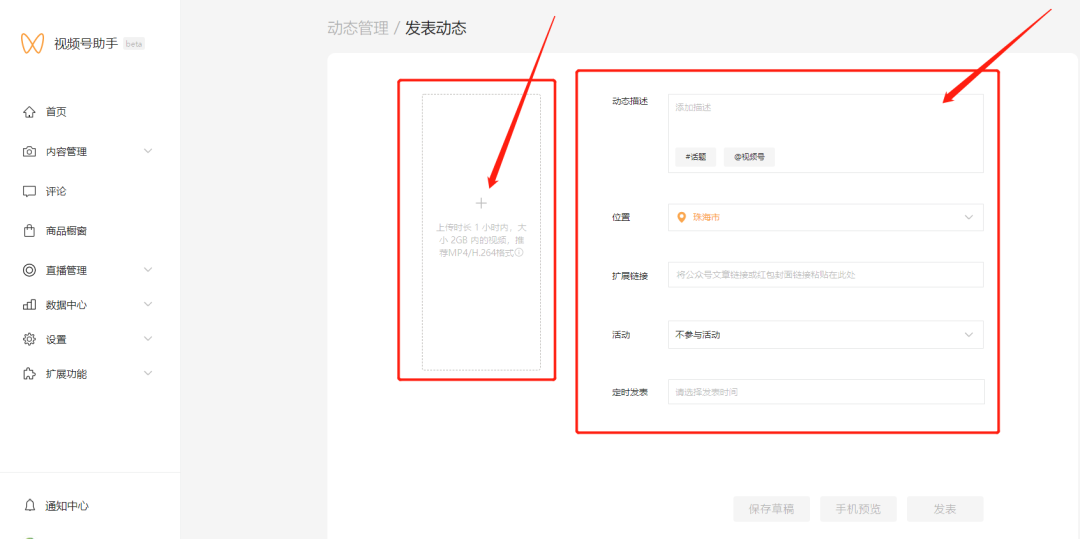Click the 设置 gear icon

point(29,339)
